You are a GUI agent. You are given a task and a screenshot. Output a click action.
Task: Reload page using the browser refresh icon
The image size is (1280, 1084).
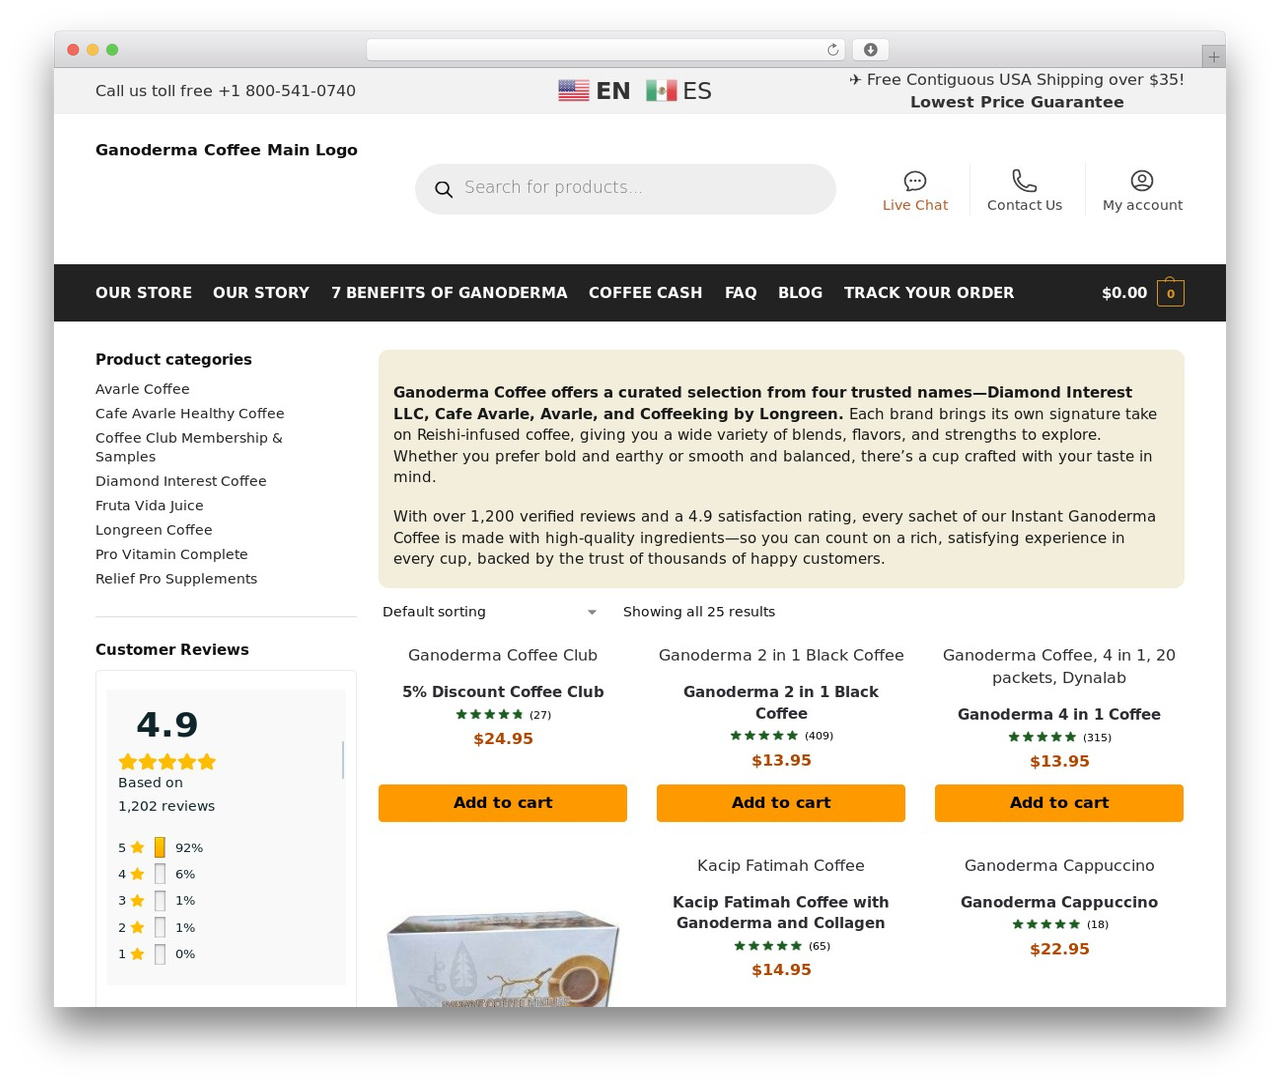pos(833,50)
